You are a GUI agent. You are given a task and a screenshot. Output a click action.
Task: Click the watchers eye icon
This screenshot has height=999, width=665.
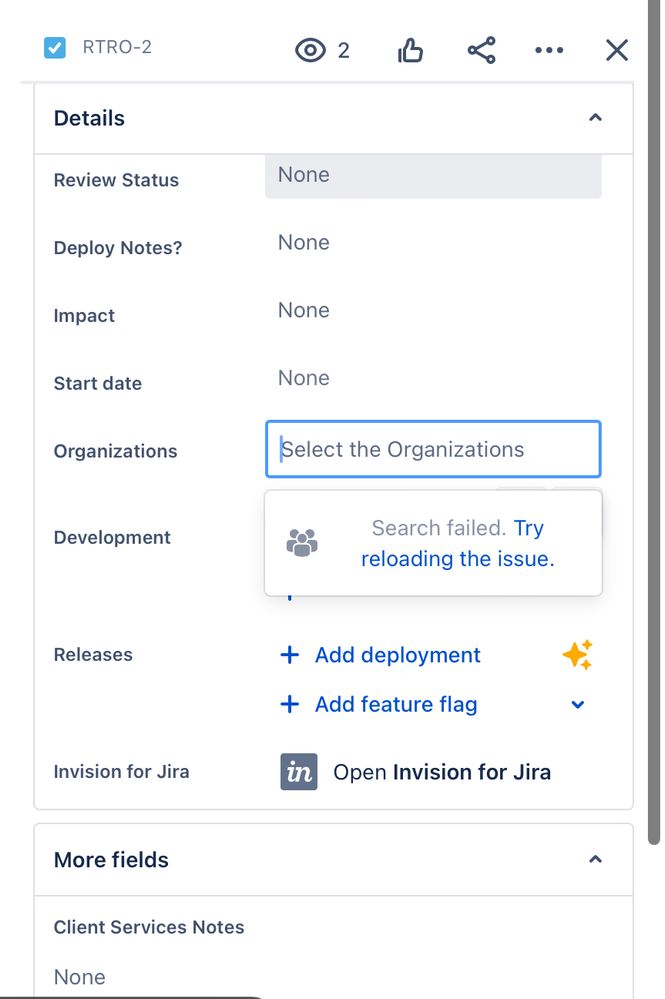(311, 50)
